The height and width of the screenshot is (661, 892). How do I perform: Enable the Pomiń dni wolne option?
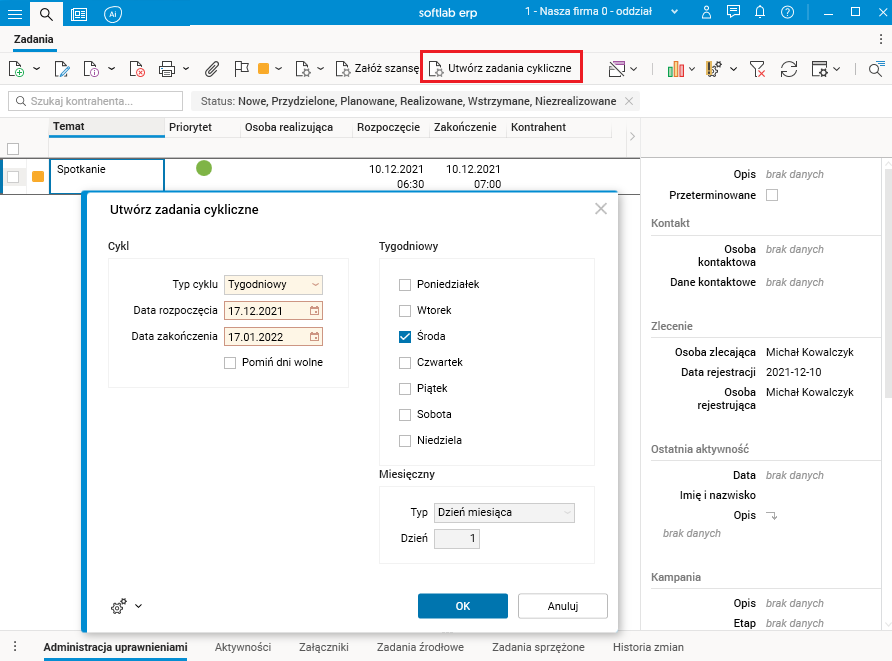click(230, 362)
